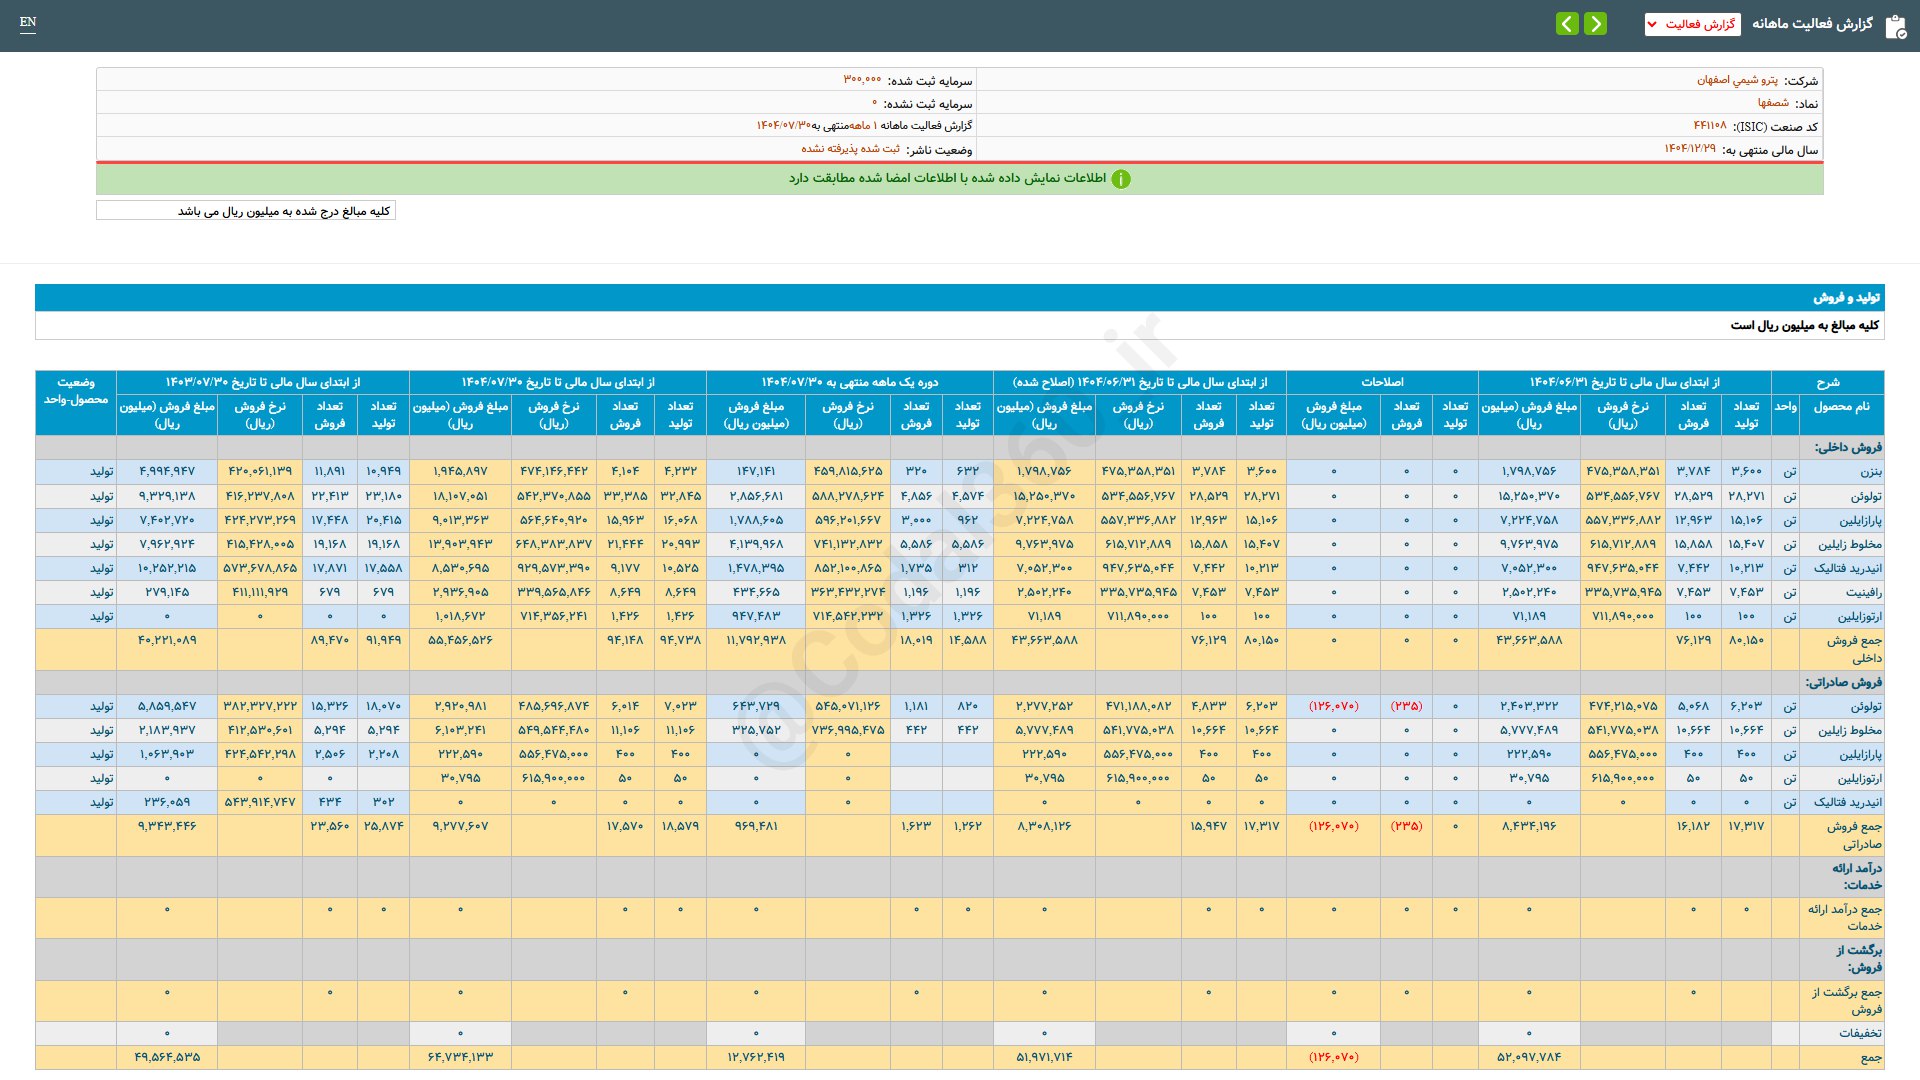This screenshot has width=1920, height=1080.
Task: Click the green left chevron navigation button
Action: pyautogui.click(x=1567, y=23)
